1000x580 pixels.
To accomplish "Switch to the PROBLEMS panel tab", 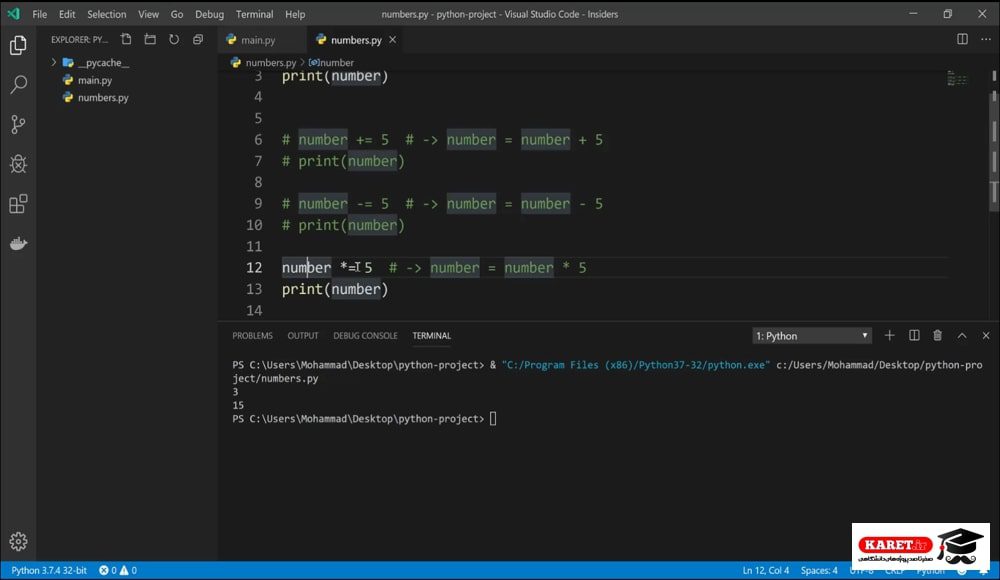I will (253, 336).
